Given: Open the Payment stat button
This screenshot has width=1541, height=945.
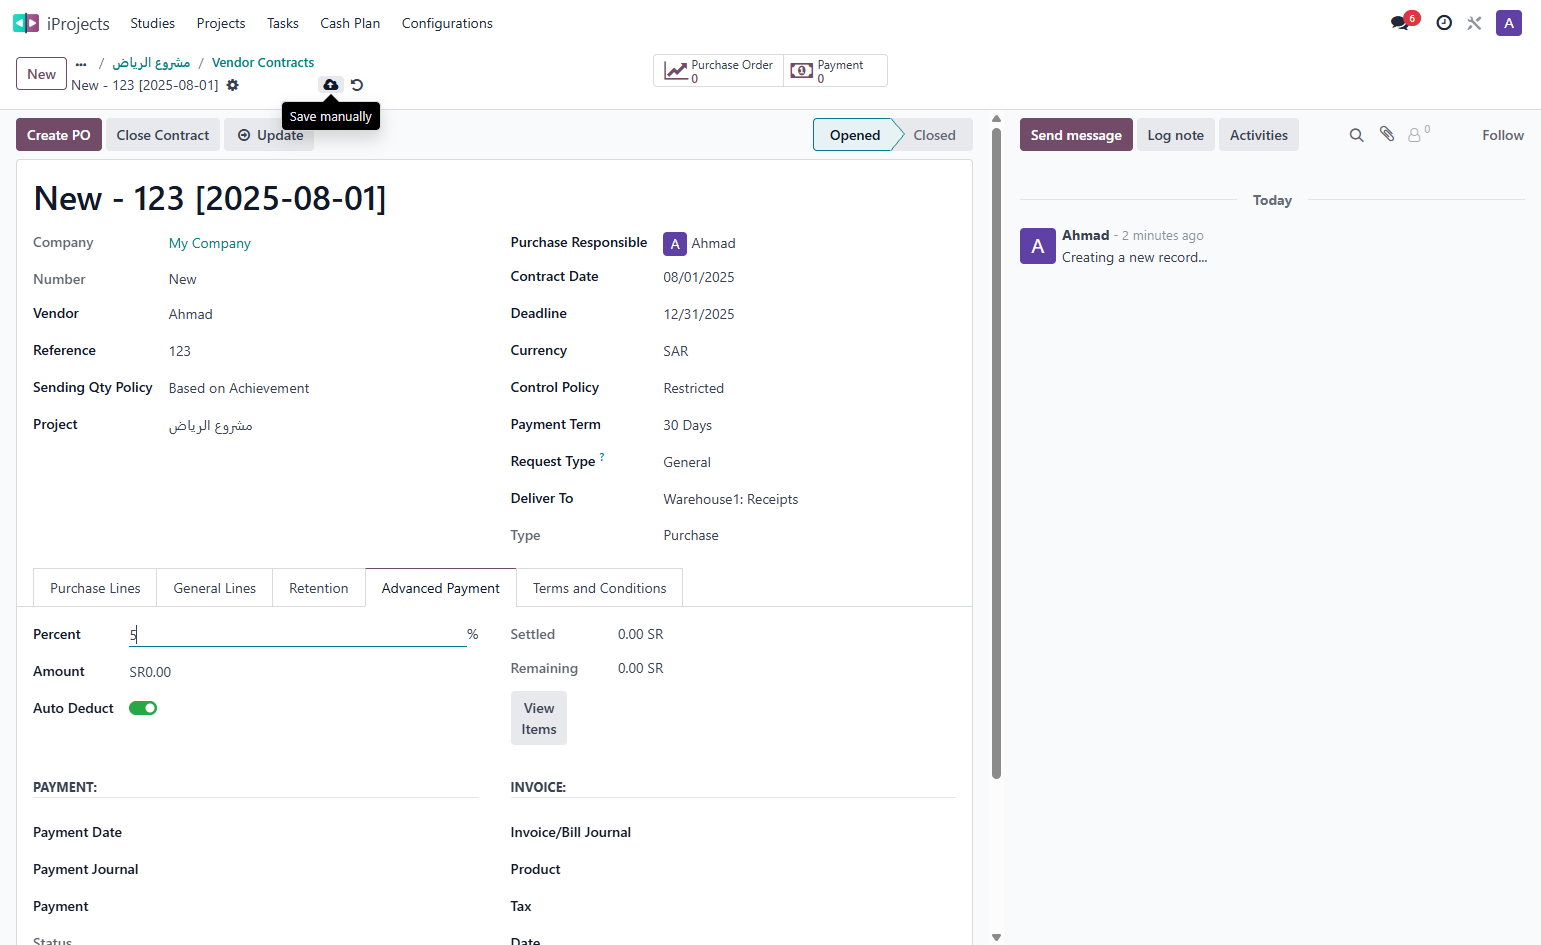Looking at the screenshot, I should [x=836, y=71].
